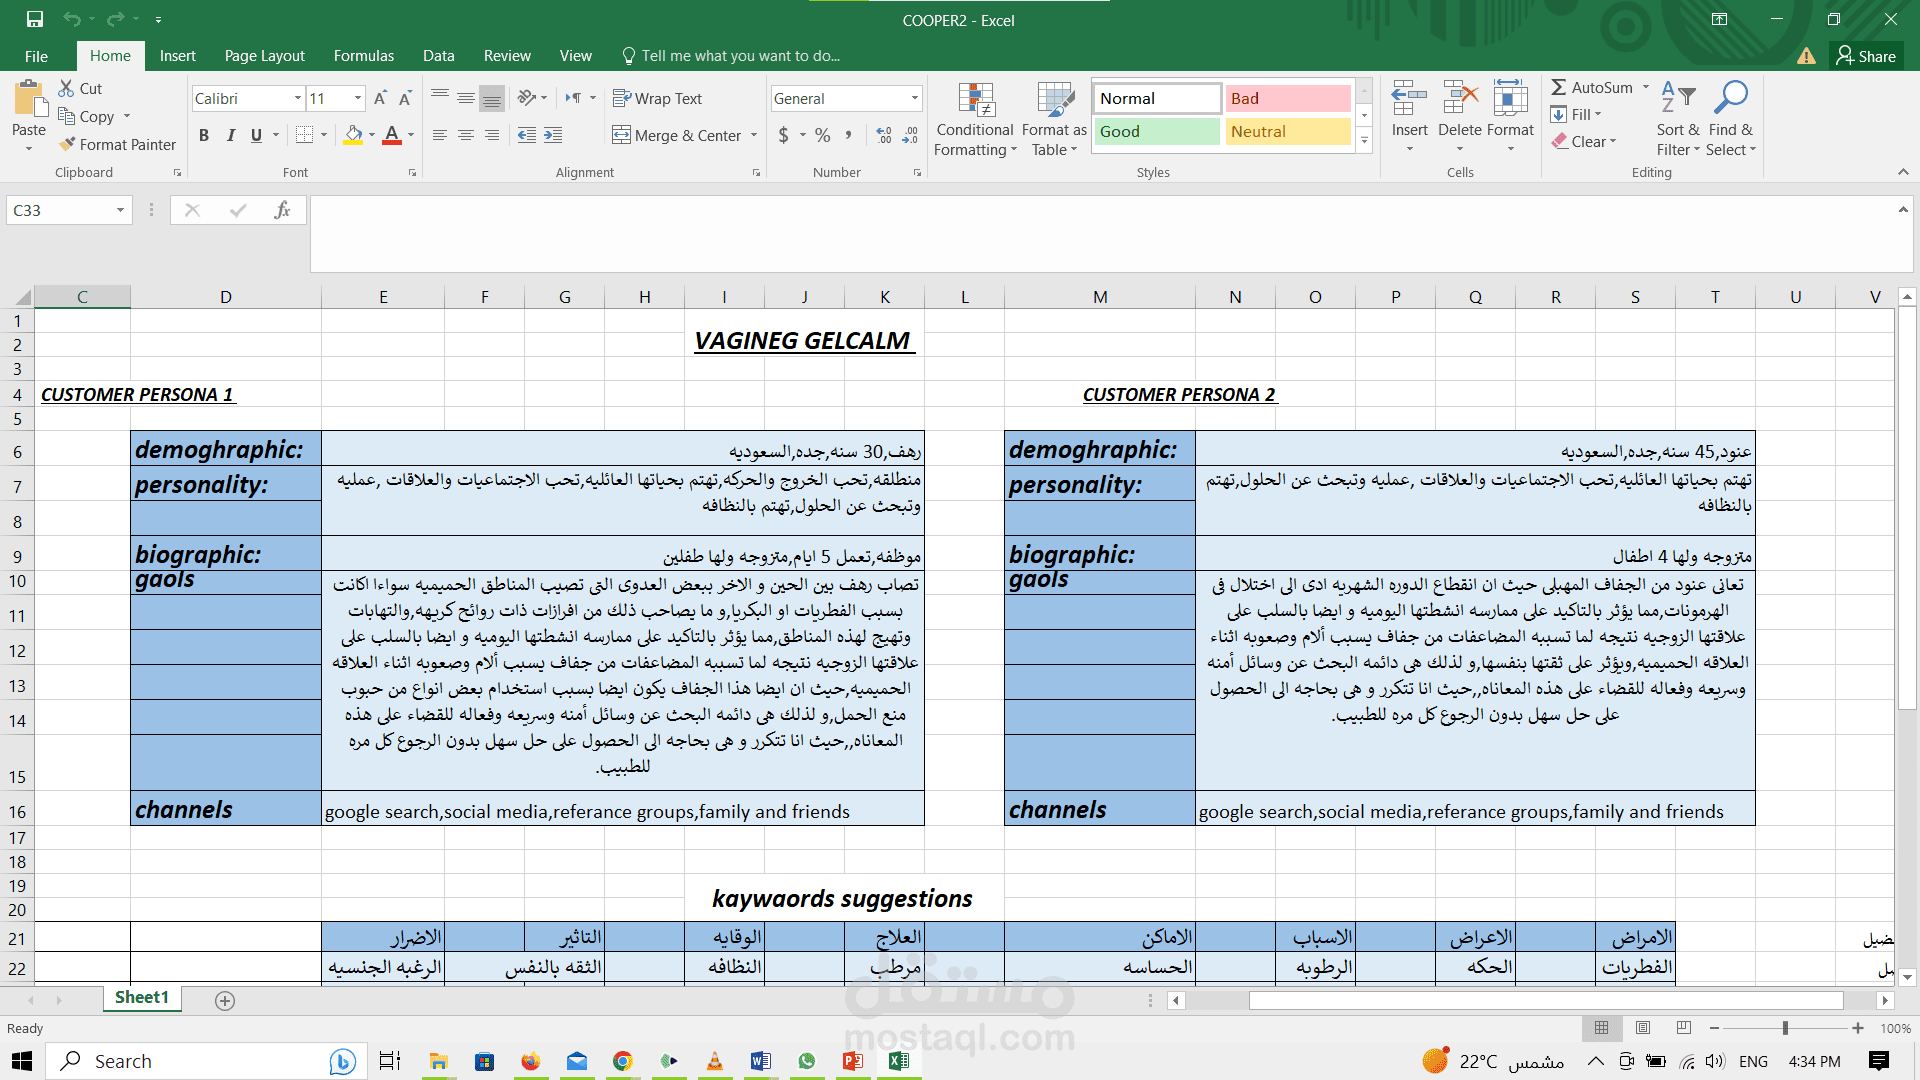The height and width of the screenshot is (1080, 1920).
Task: Open Format as Table gallery
Action: 1054,119
